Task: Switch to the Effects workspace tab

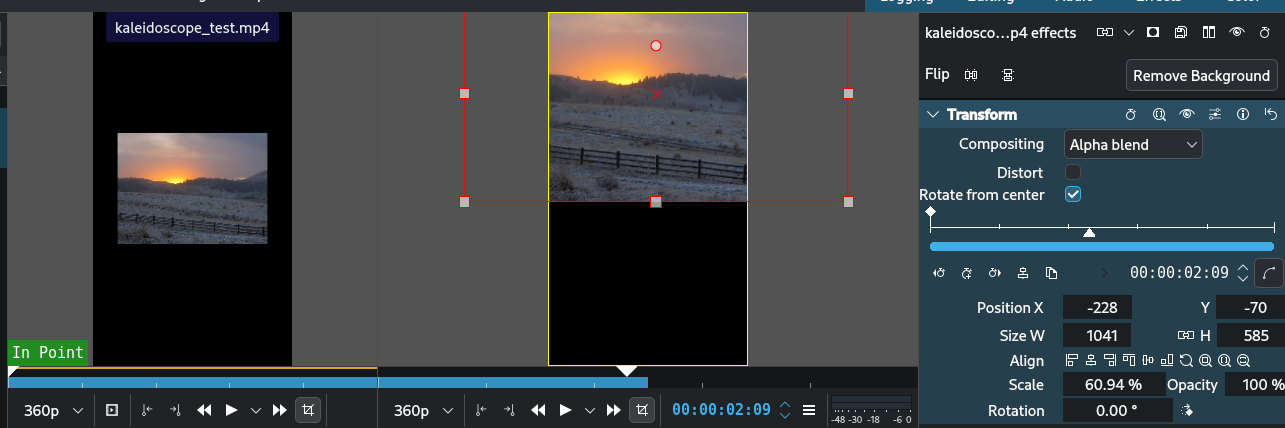Action: pos(1150,4)
